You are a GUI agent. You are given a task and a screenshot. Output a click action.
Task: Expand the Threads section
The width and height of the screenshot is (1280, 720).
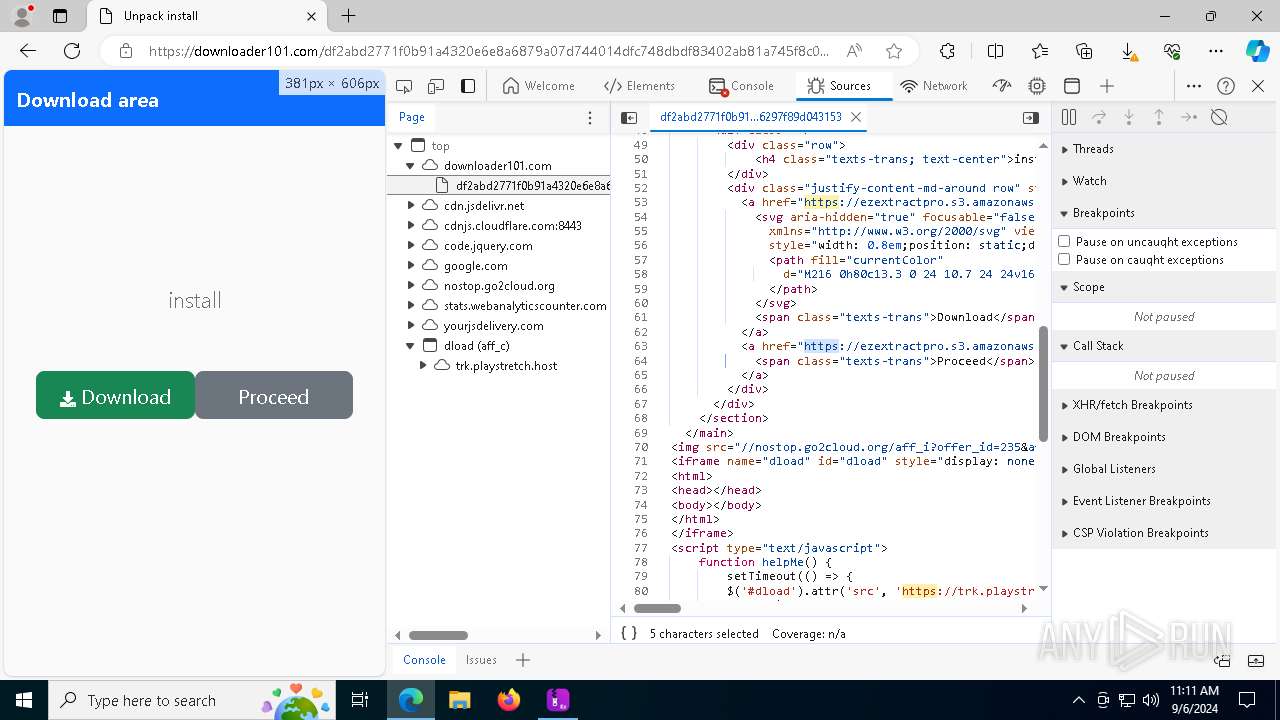(x=1165, y=149)
